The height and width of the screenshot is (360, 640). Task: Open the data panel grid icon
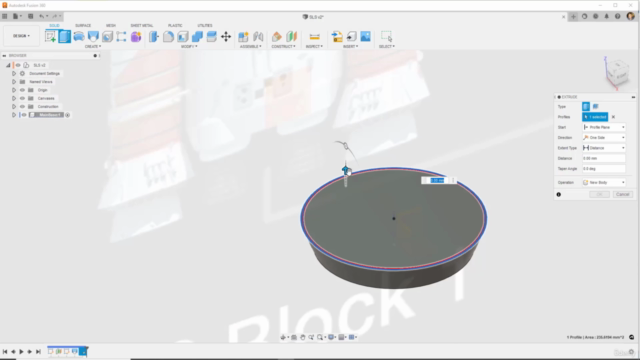pyautogui.click(x=4, y=16)
